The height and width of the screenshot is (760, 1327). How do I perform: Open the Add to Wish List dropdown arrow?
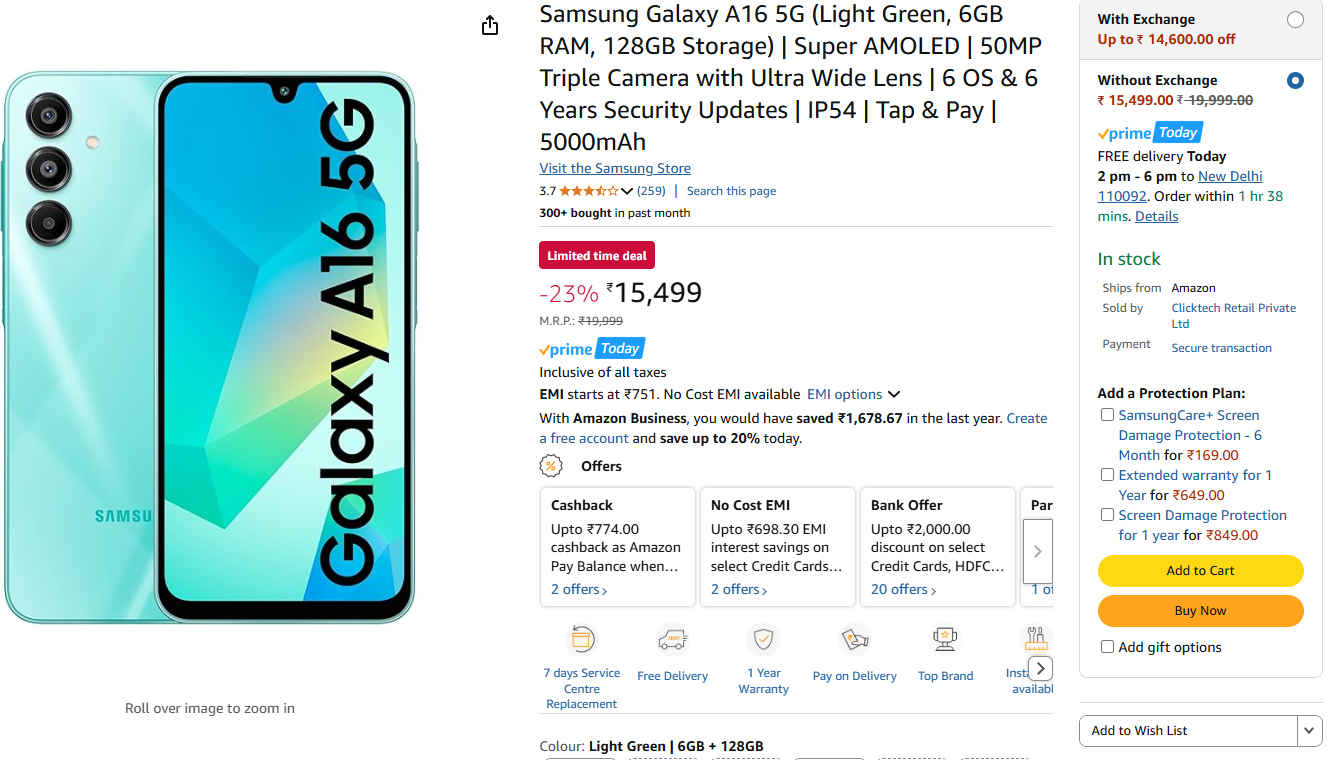click(1310, 731)
